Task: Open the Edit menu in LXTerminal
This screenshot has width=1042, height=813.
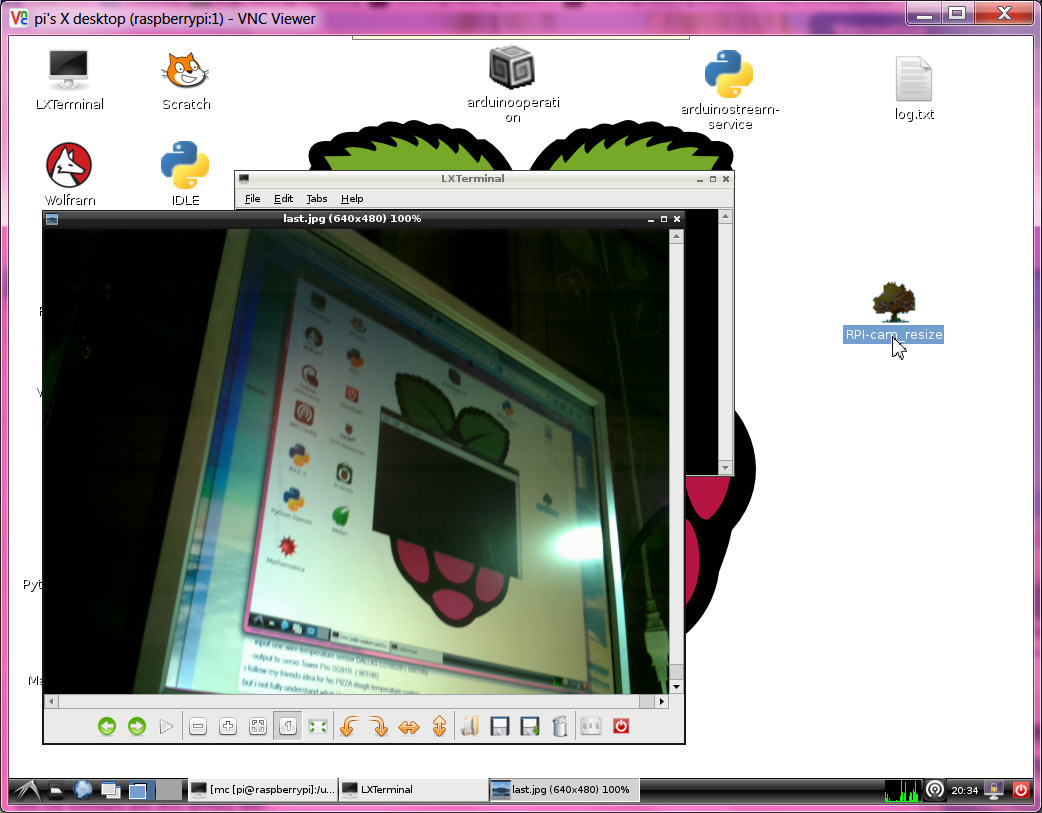Action: tap(283, 199)
